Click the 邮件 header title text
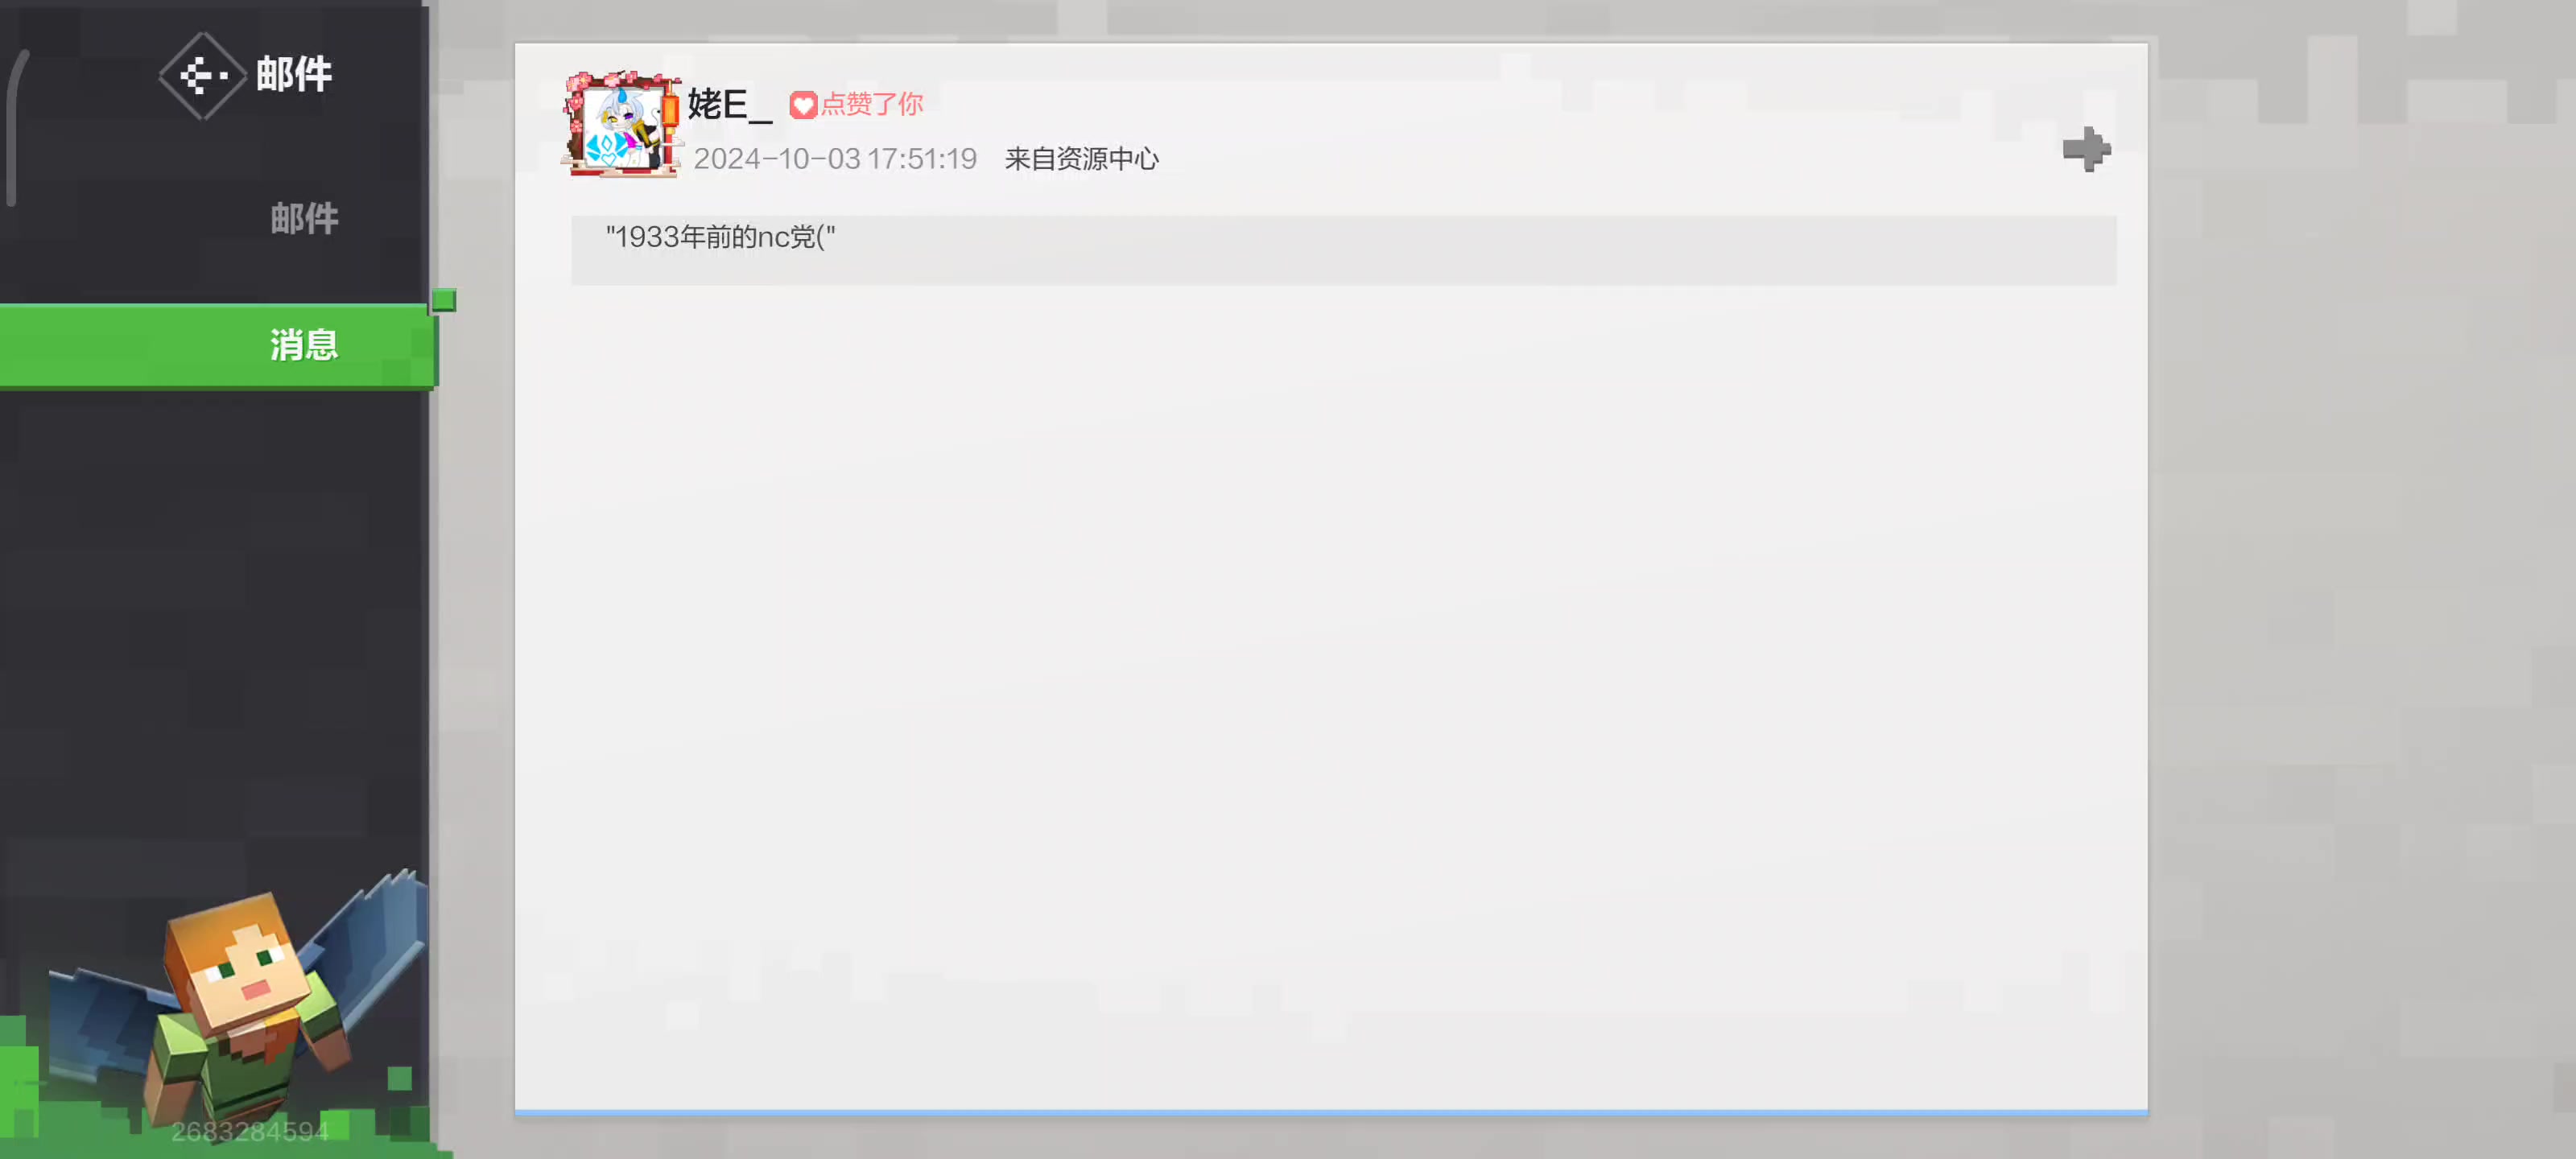The width and height of the screenshot is (2576, 1159). point(293,74)
